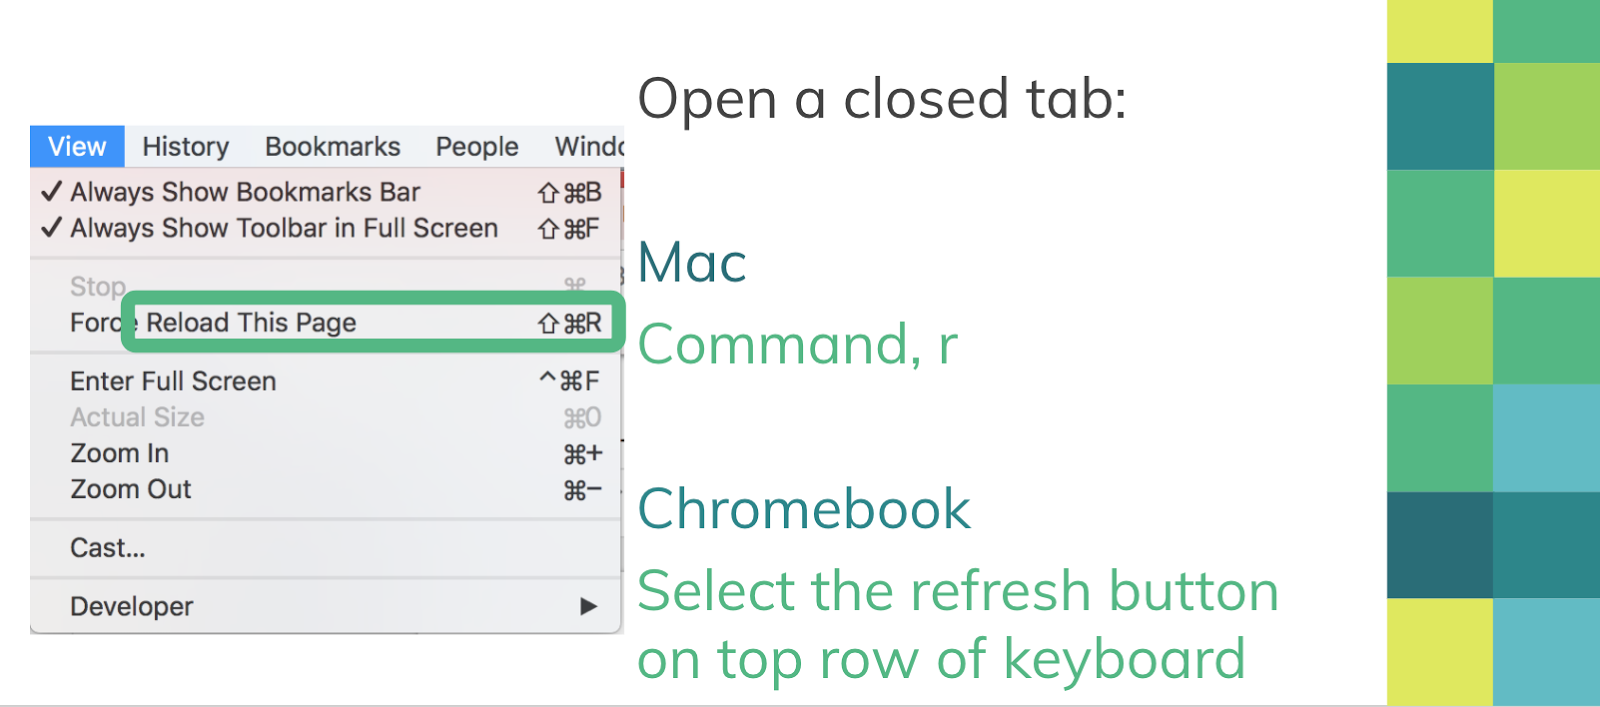Image resolution: width=1600 pixels, height=707 pixels.
Task: Toggle Always Show Bookmarks Bar checkmark
Action: point(245,192)
